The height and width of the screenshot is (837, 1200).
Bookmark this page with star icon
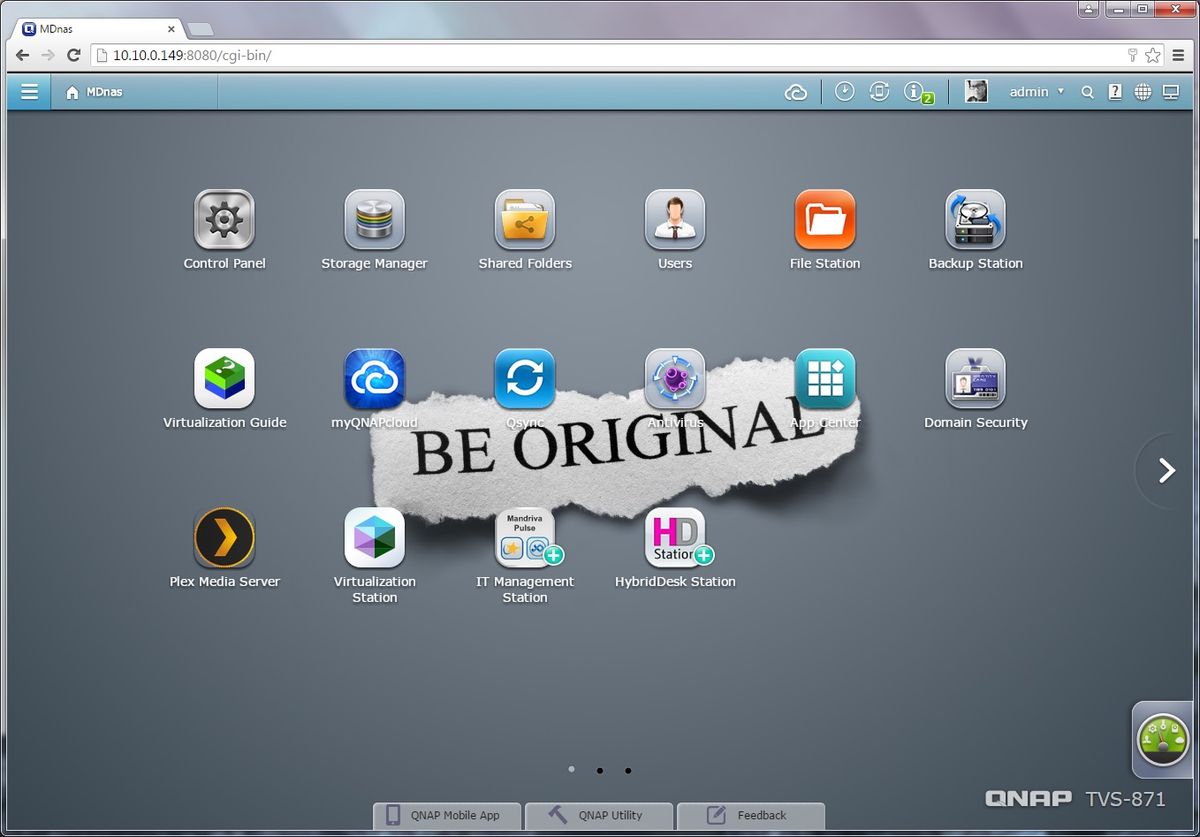pyautogui.click(x=1153, y=55)
